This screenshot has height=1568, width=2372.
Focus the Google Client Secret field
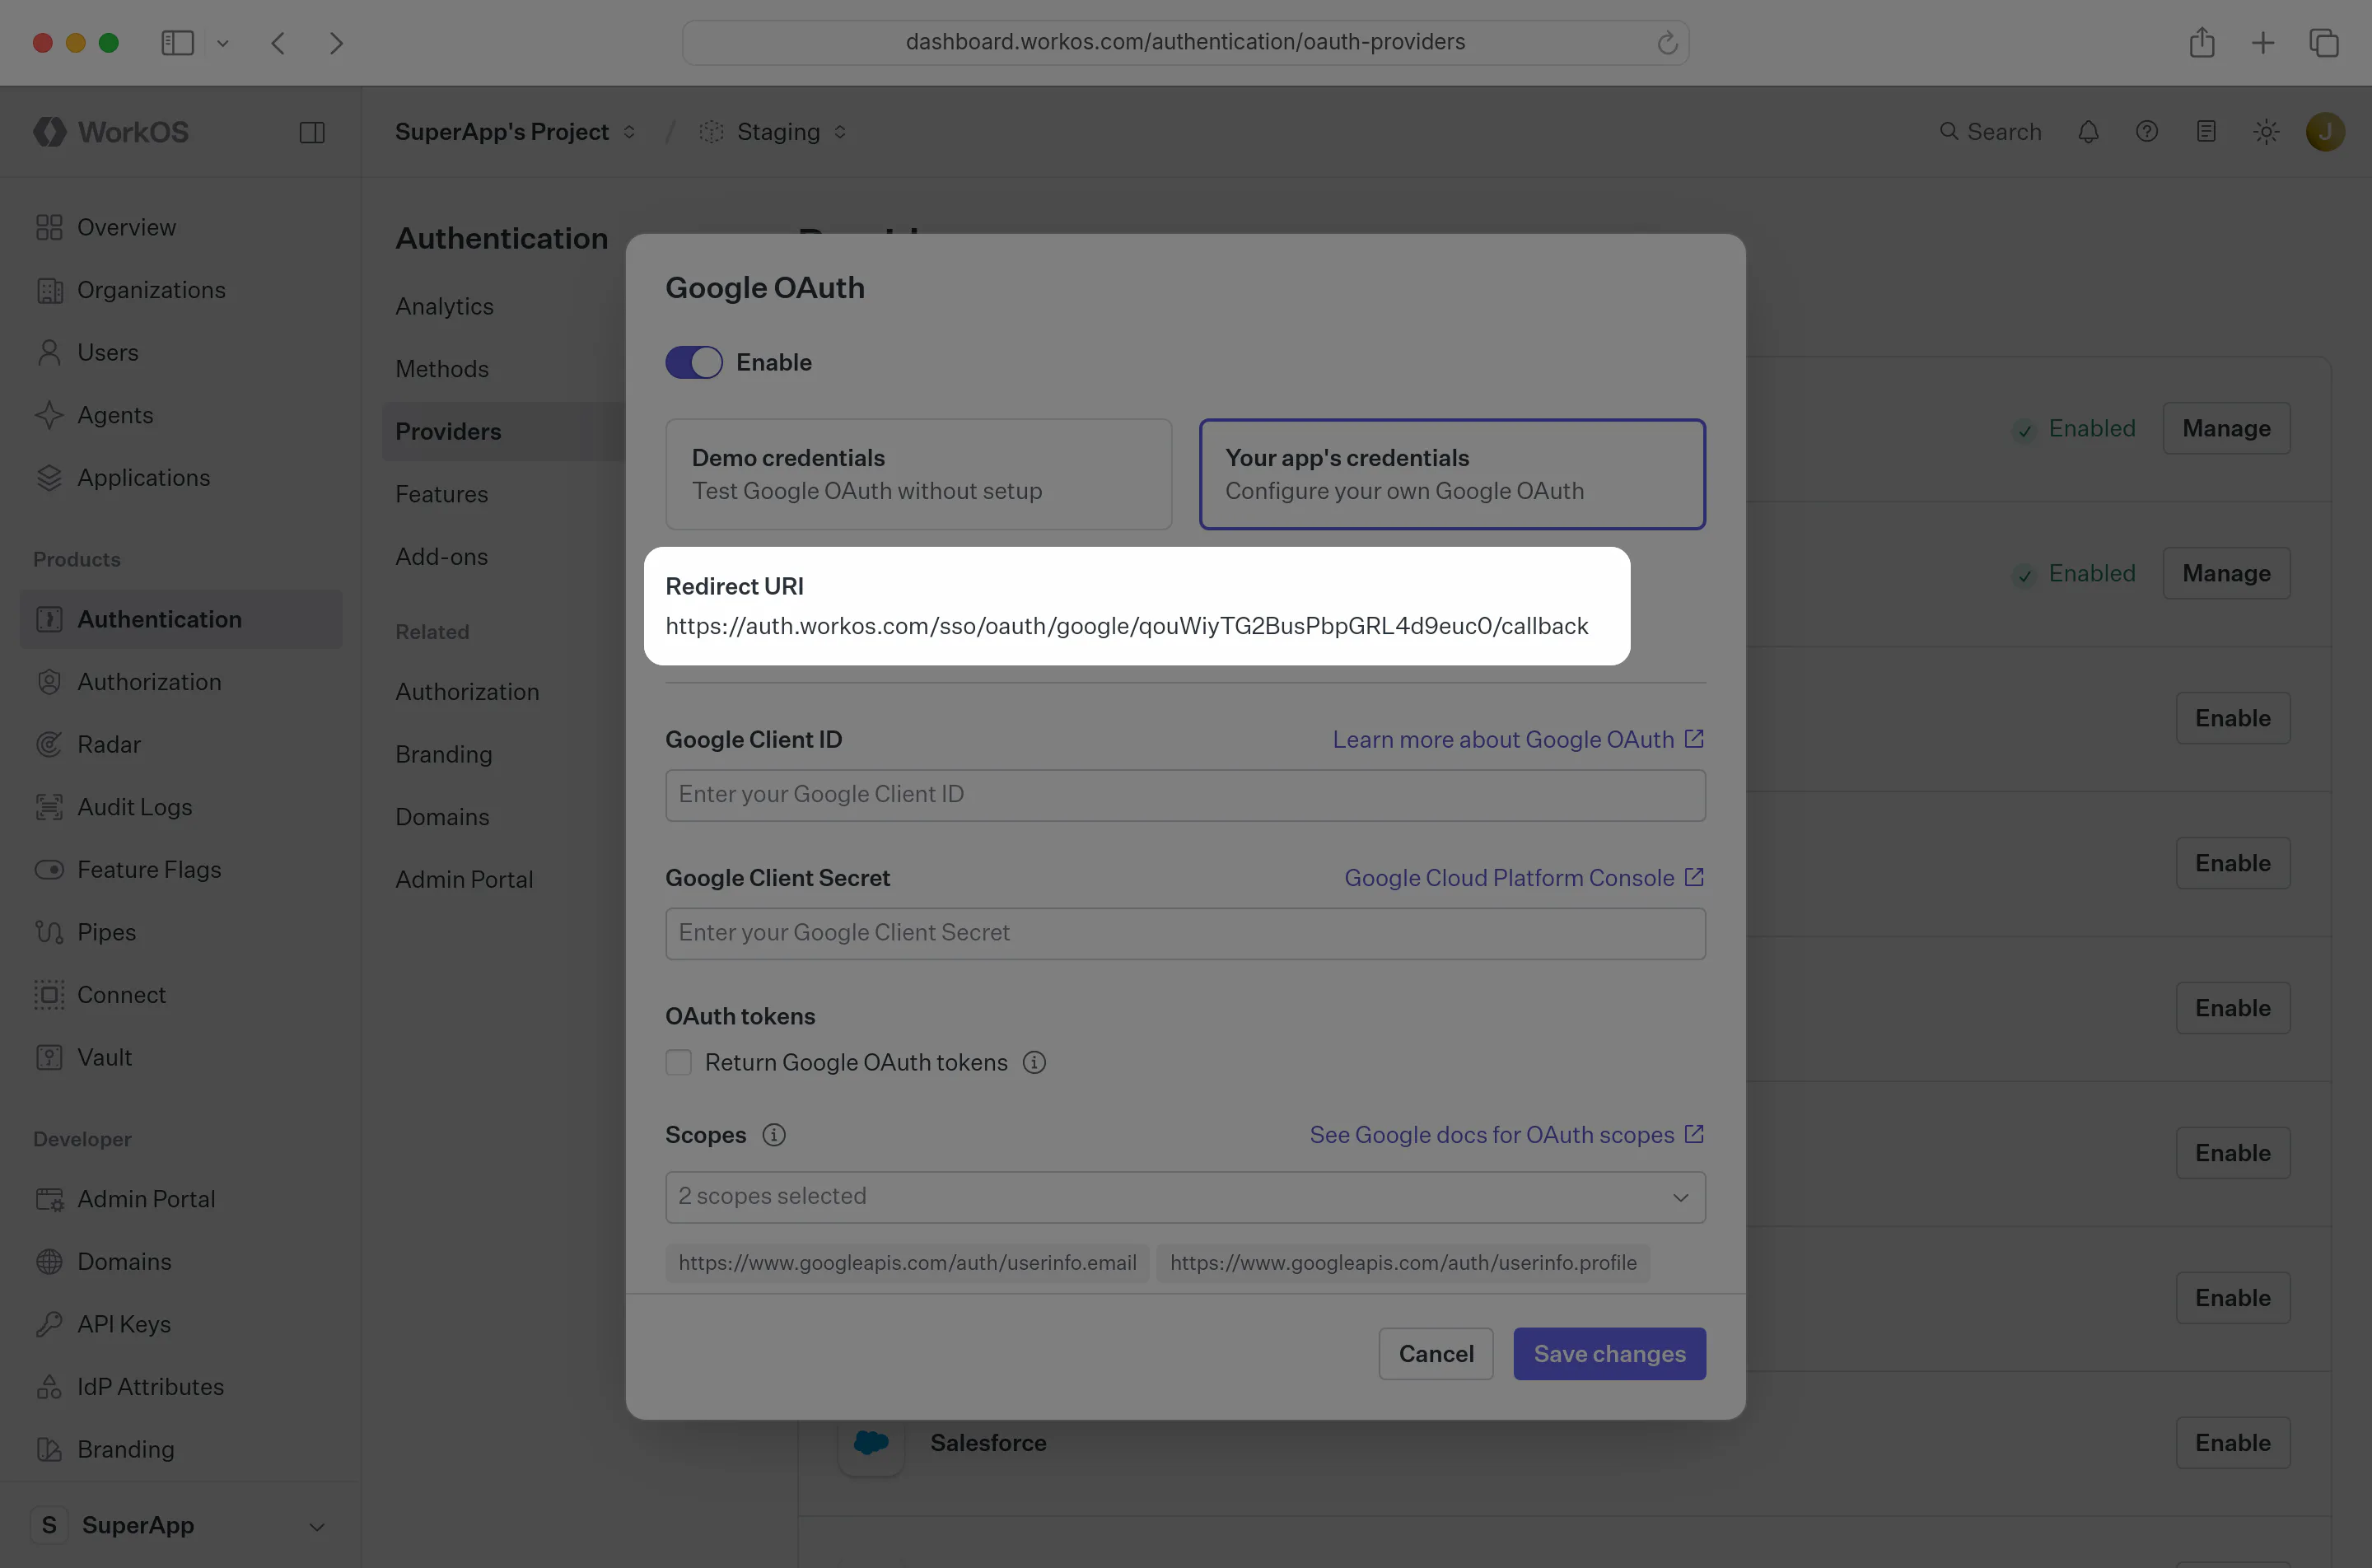[1185, 933]
